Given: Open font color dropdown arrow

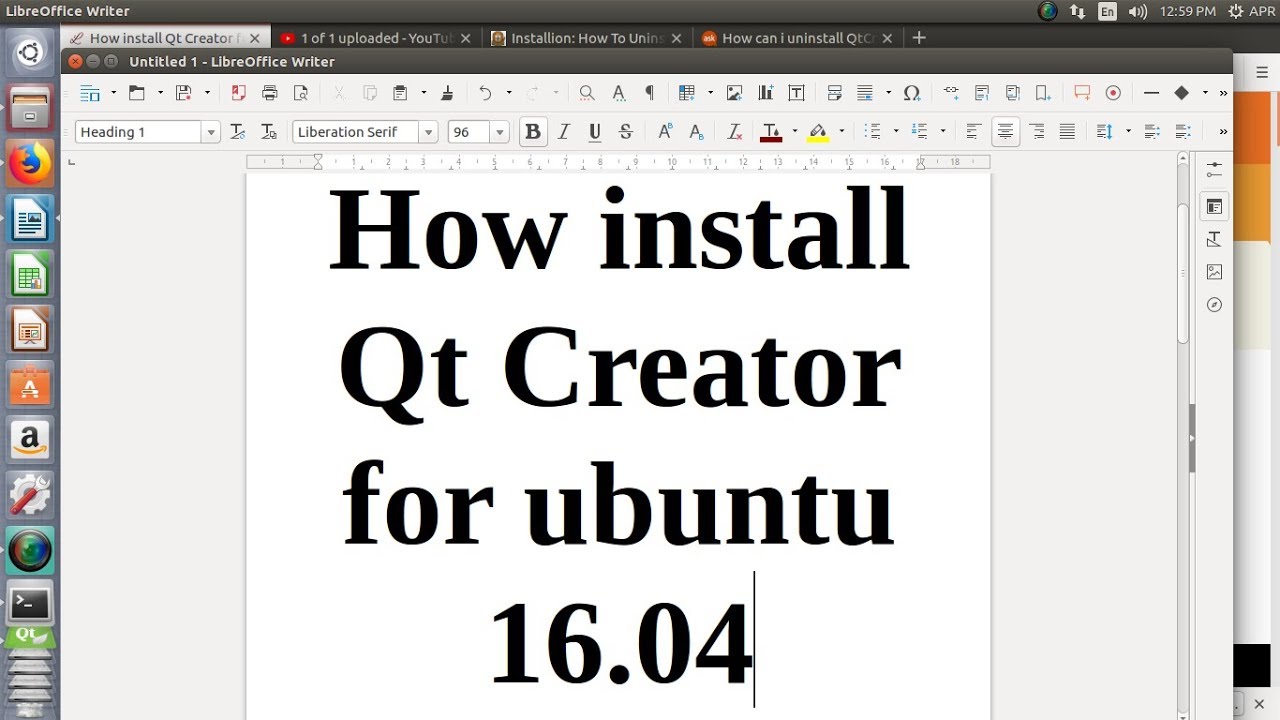Looking at the screenshot, I should point(794,132).
